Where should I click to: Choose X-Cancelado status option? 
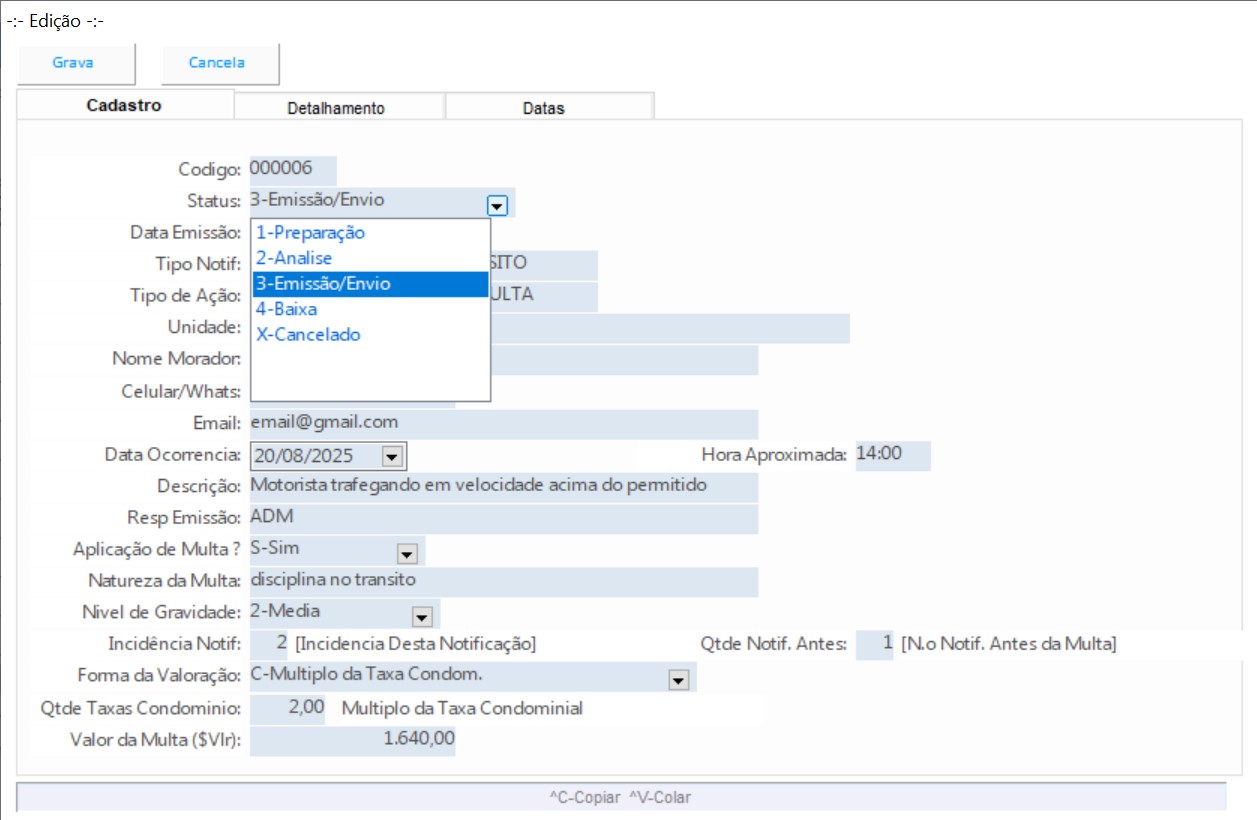click(308, 335)
